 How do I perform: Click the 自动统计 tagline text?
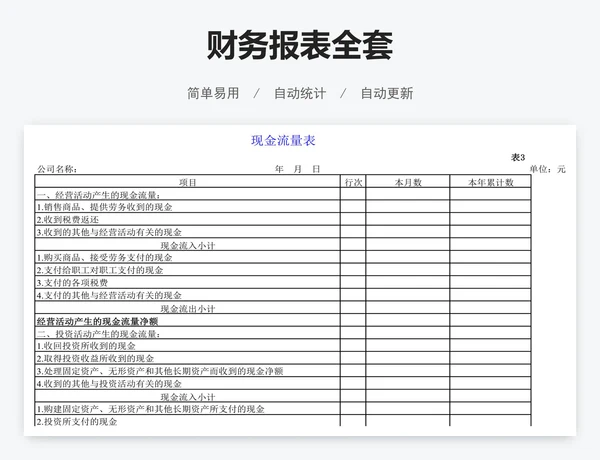(300, 93)
